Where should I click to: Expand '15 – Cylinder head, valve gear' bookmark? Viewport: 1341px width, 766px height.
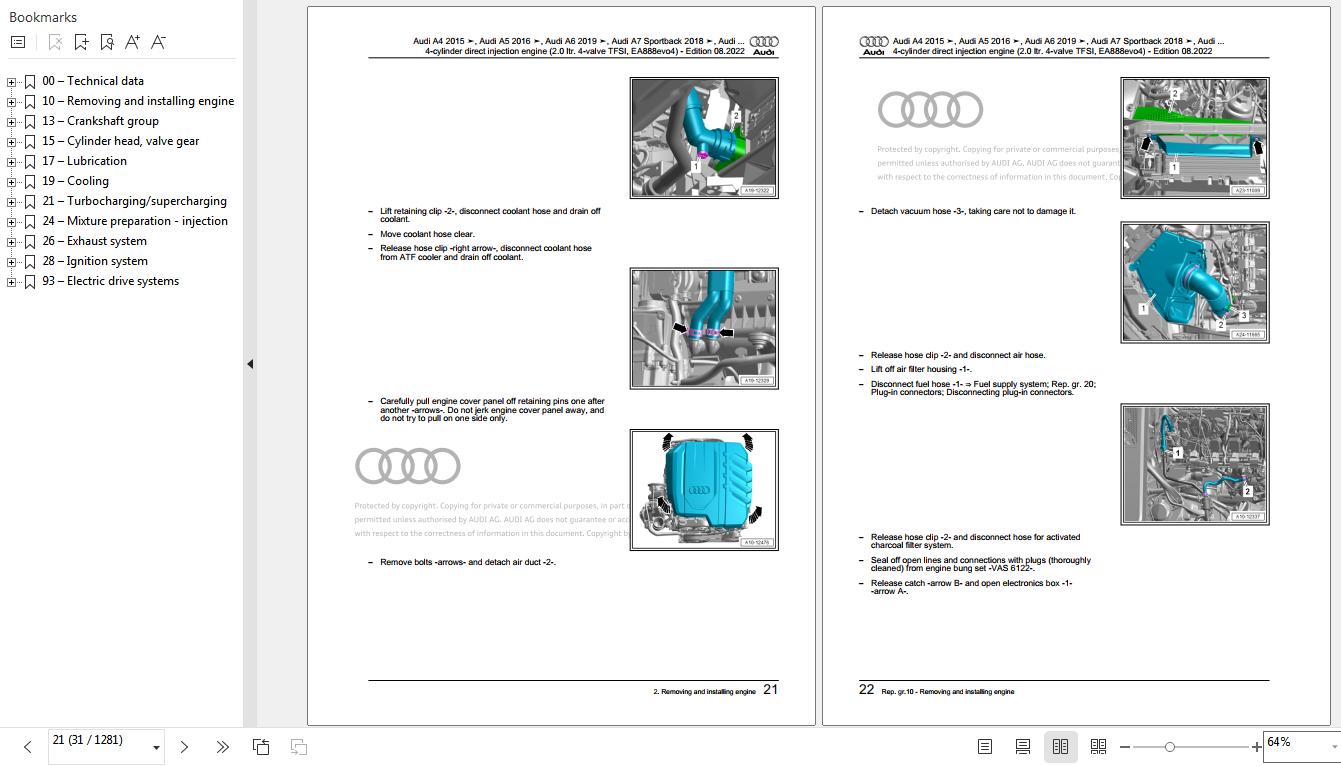(11, 142)
